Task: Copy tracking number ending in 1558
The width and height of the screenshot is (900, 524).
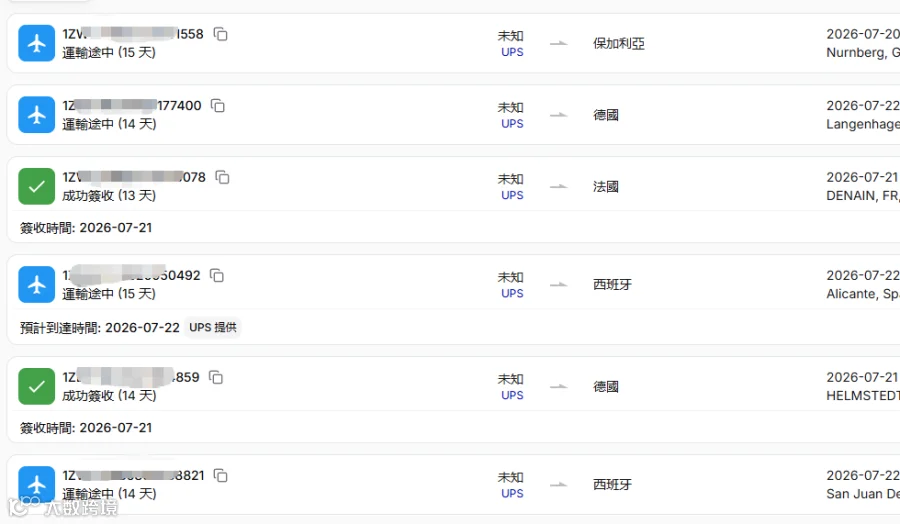Action: coord(220,34)
